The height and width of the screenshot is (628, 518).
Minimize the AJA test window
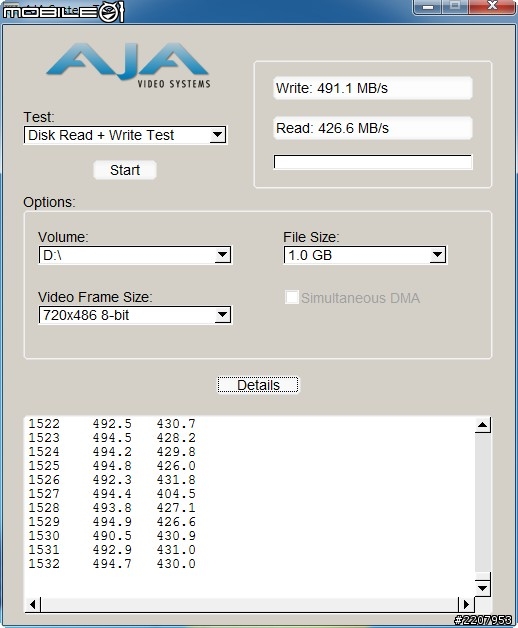click(x=428, y=6)
